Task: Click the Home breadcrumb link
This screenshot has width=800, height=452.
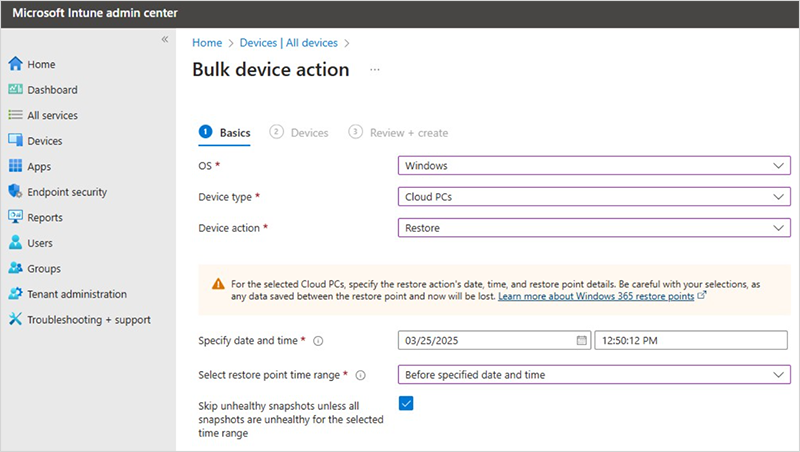Action: [x=207, y=43]
